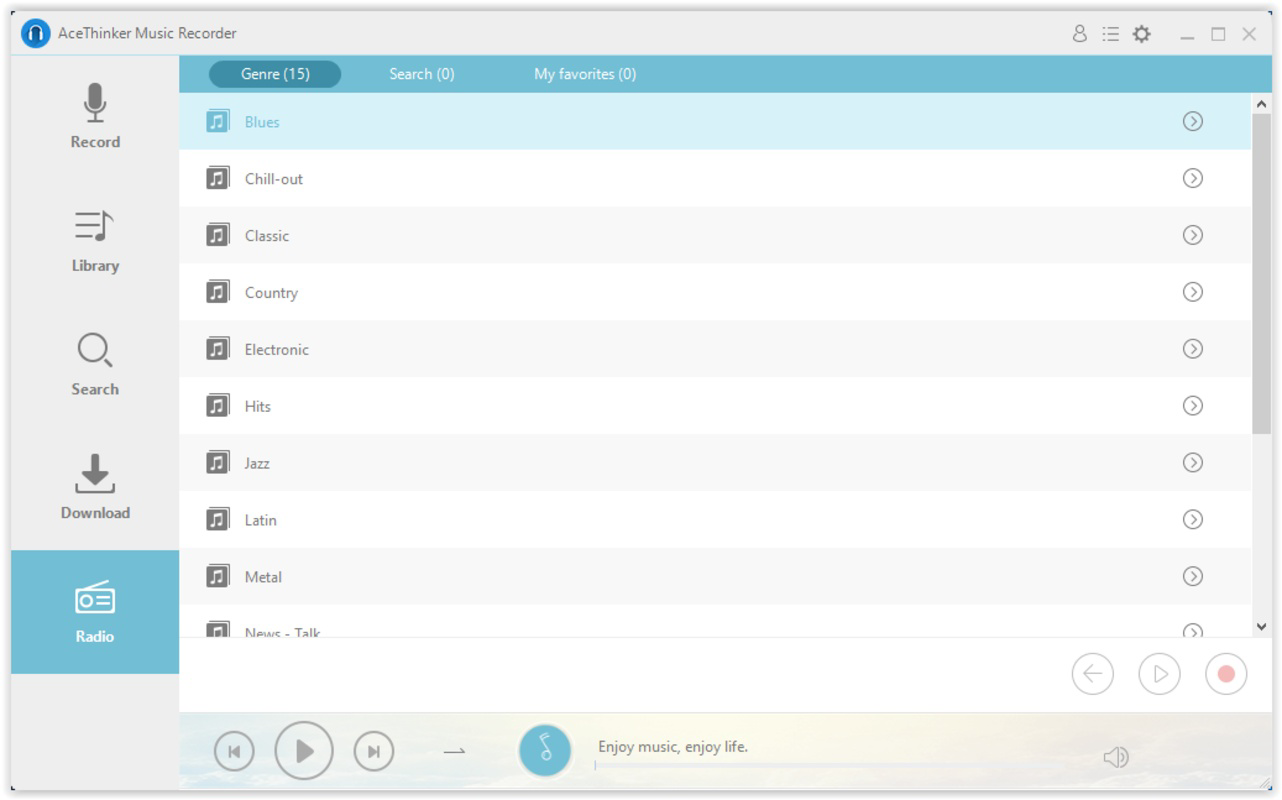Click the music note icon next to Jazz
Image resolution: width=1282 pixels, height=800 pixels.
coord(218,462)
